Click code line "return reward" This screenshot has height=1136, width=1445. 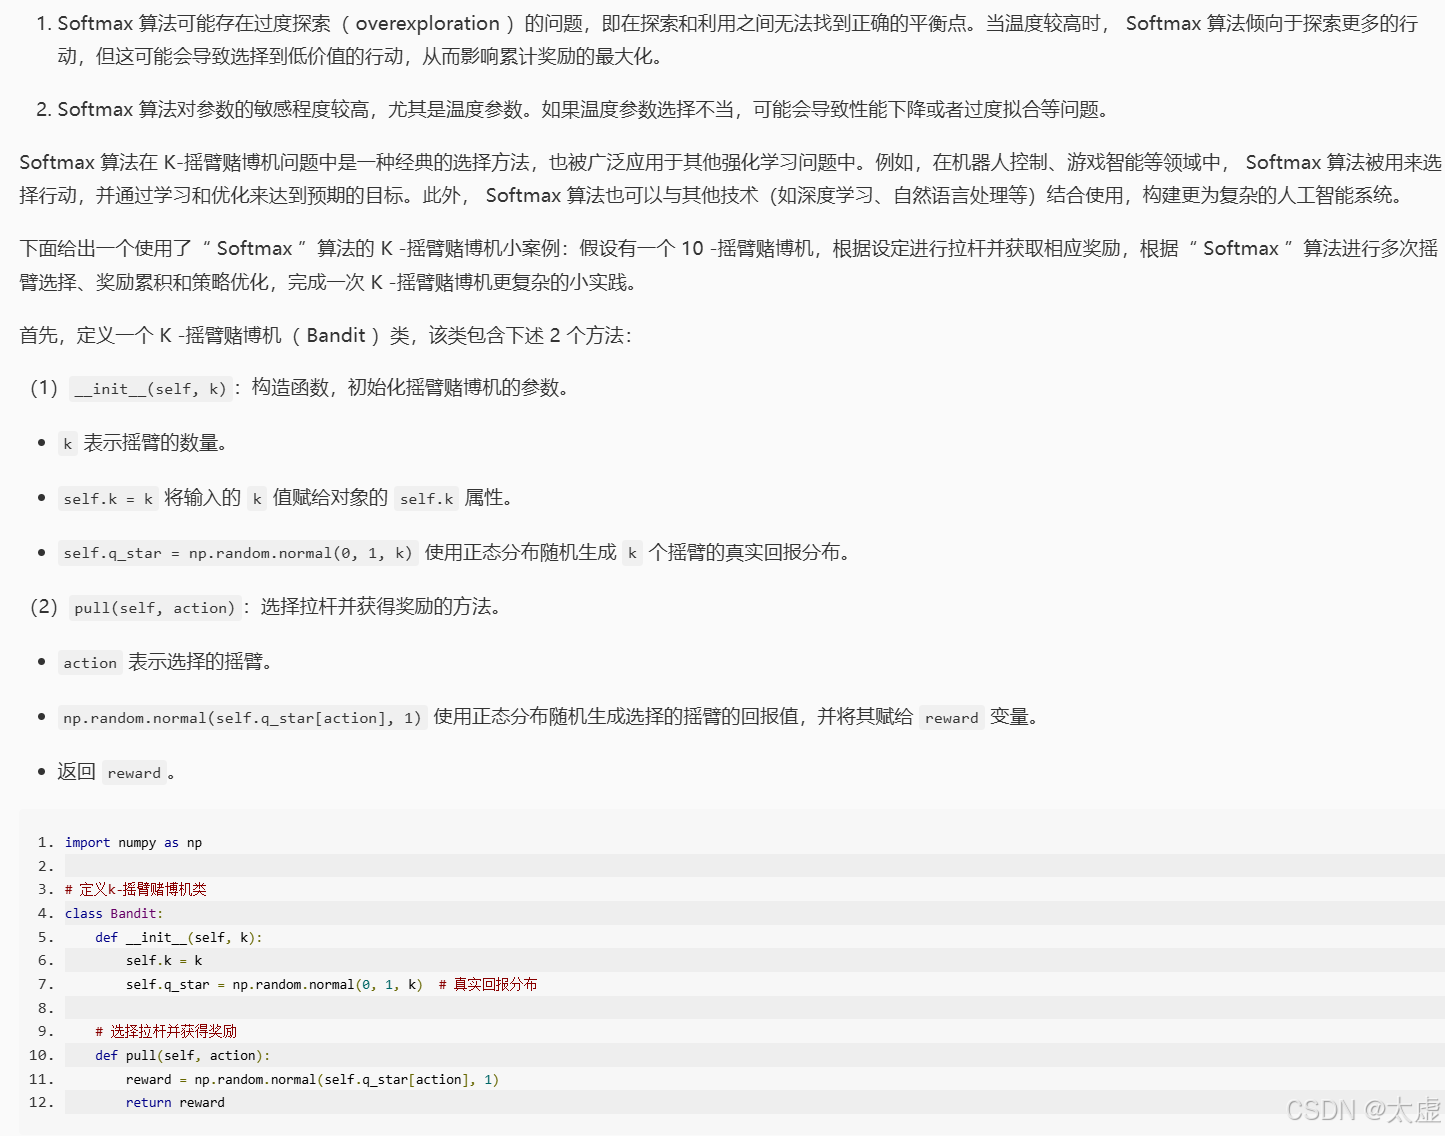click(175, 1103)
